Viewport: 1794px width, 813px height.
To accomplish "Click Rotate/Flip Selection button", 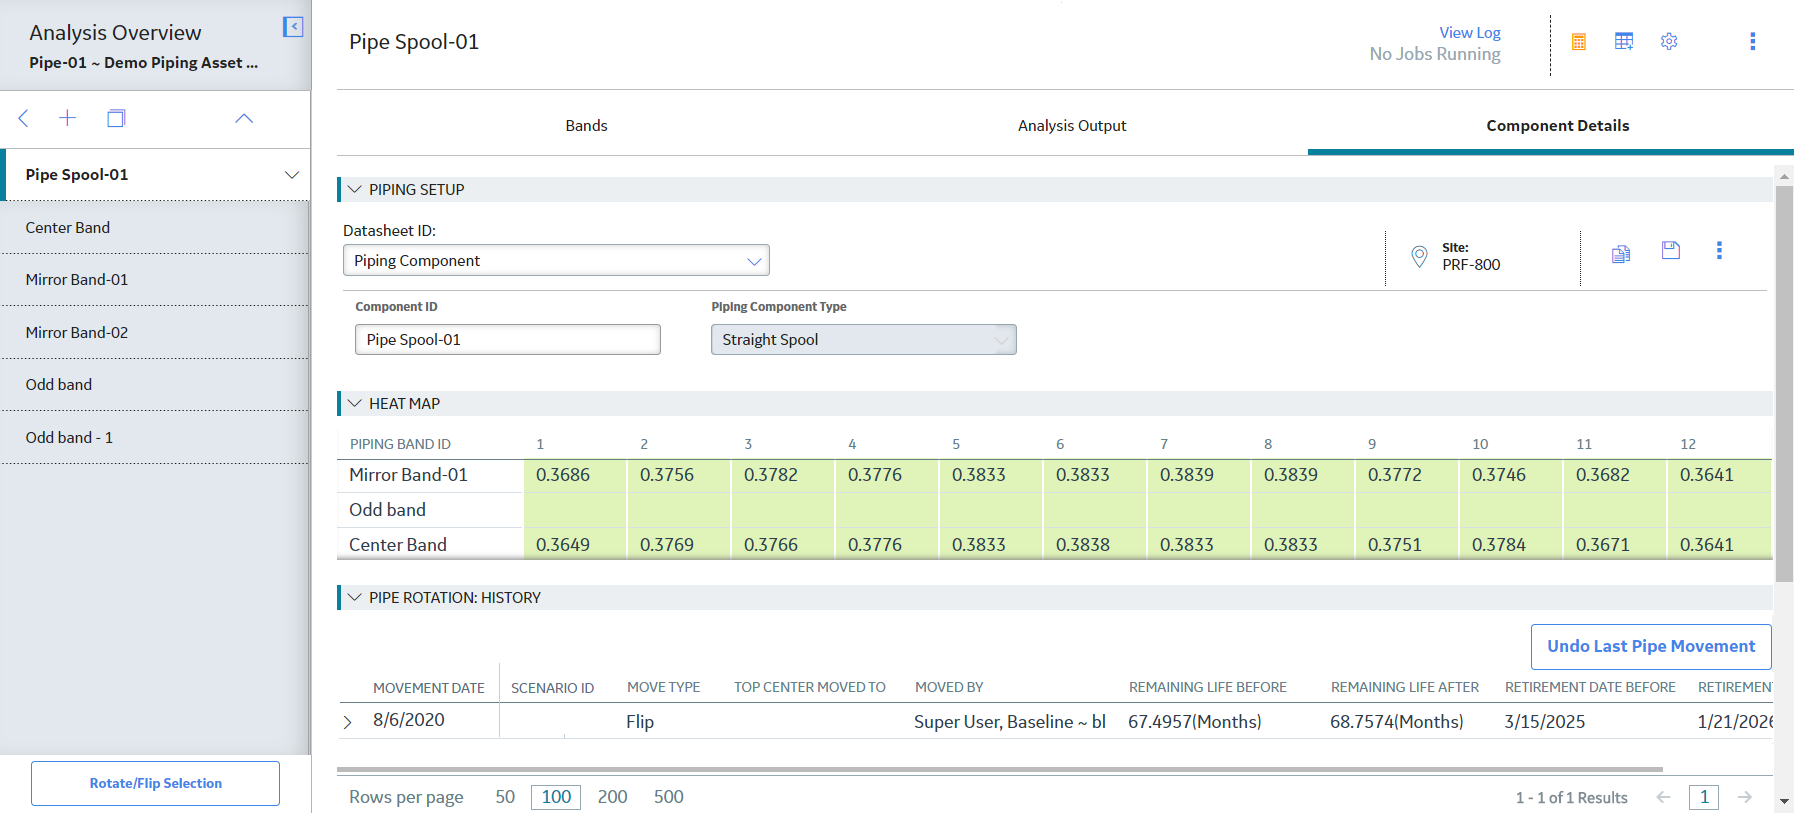I will (155, 783).
